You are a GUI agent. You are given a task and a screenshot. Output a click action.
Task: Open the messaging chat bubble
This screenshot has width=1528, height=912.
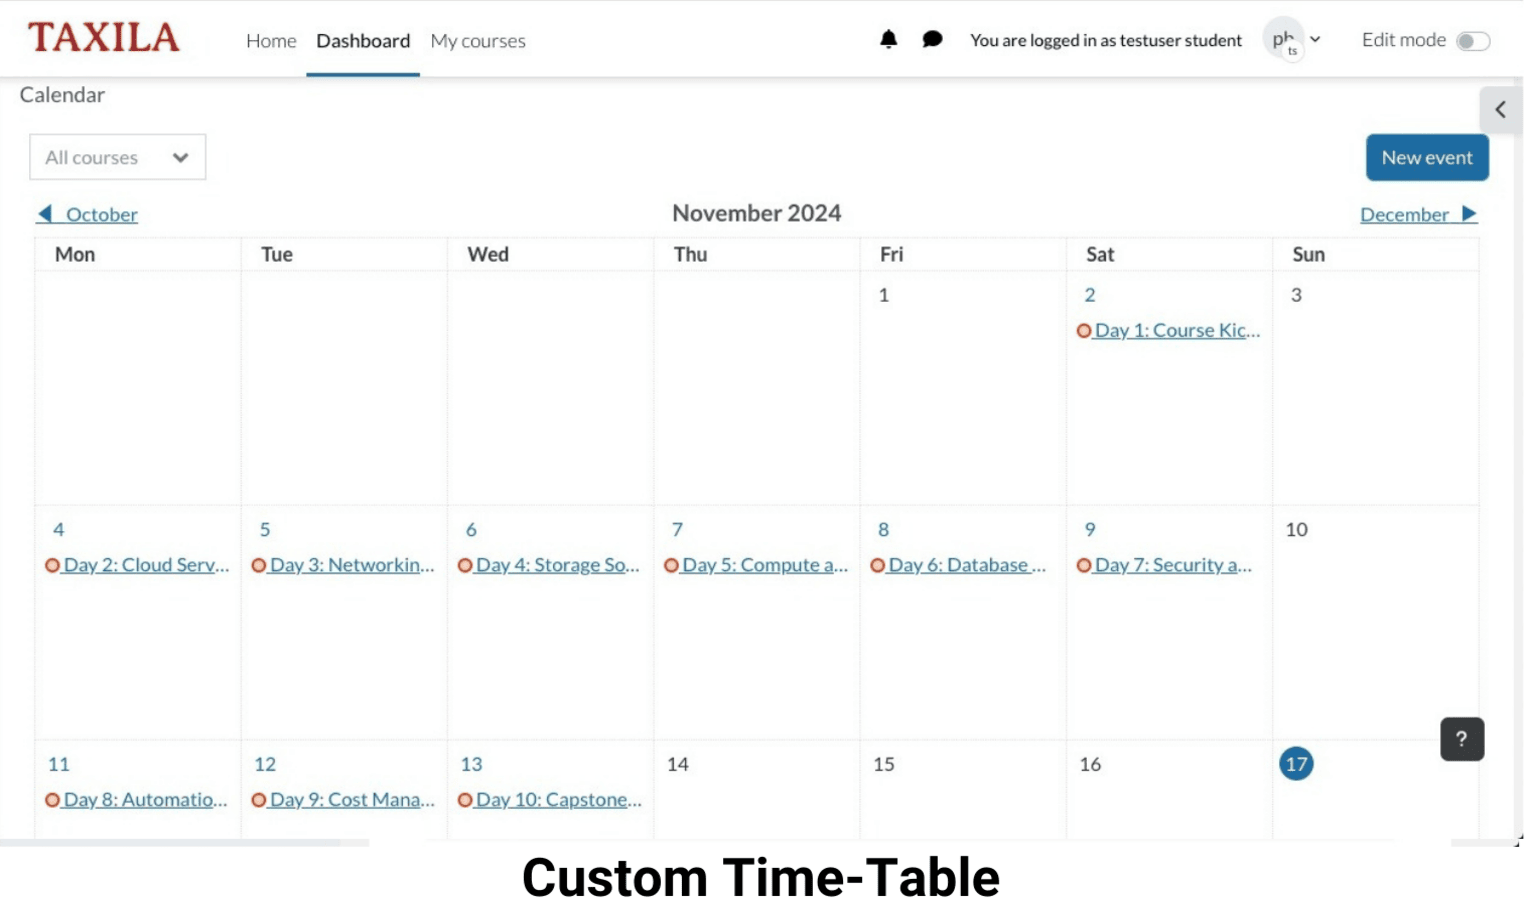[x=932, y=40]
